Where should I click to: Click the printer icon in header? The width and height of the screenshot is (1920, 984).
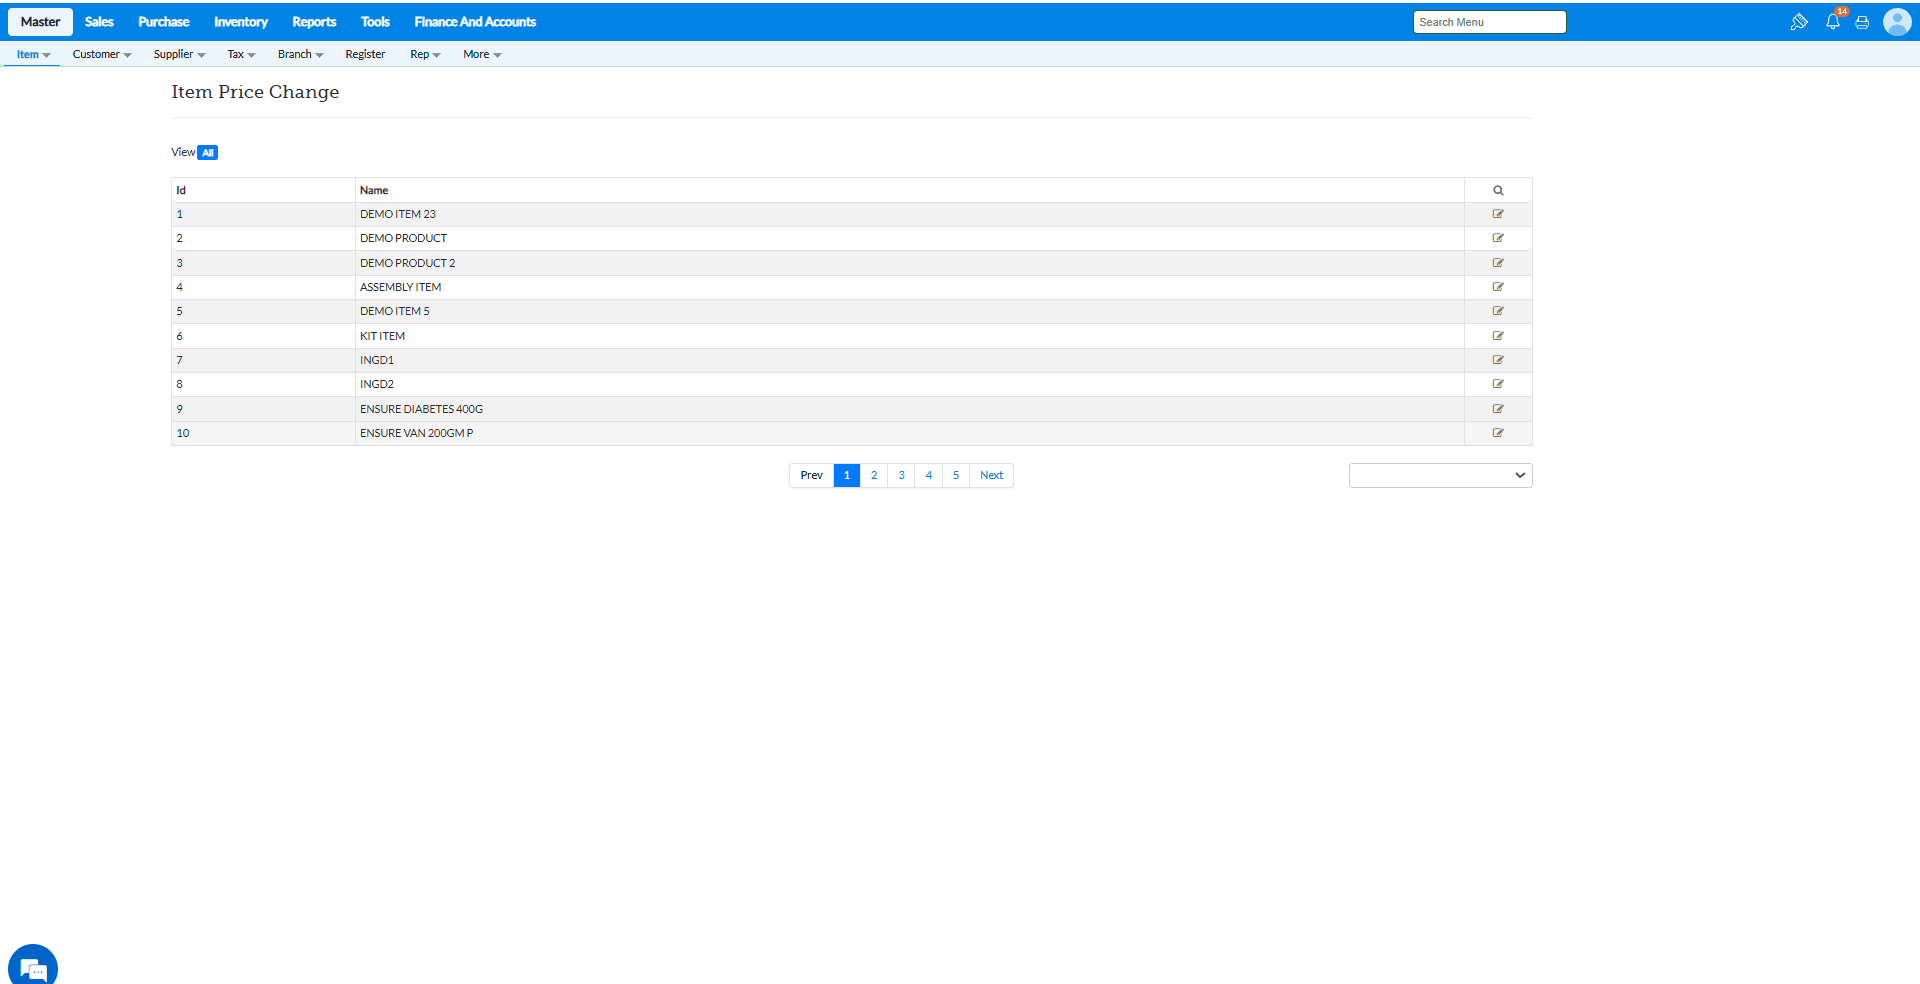(1862, 22)
